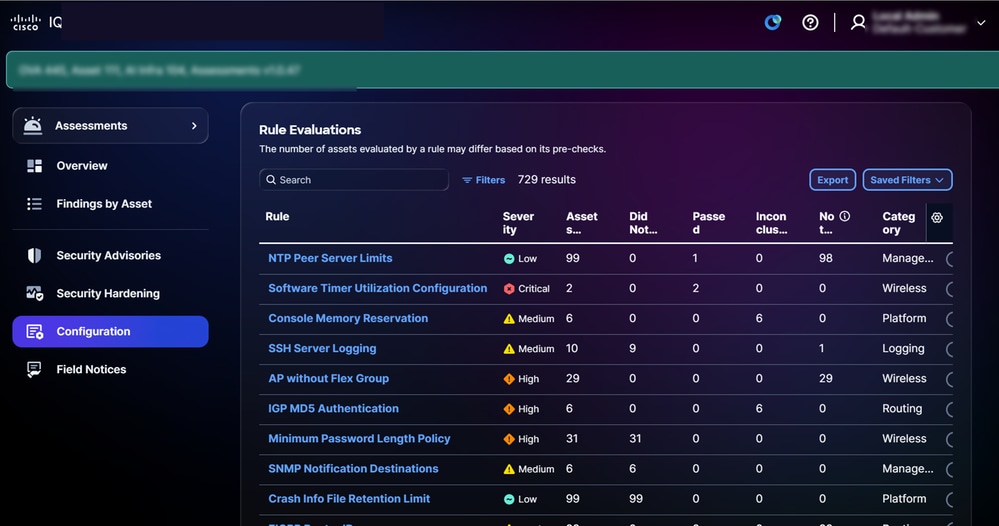Select radio button in Console Memory Reservation row
The height and width of the screenshot is (526, 999).
pyautogui.click(x=949, y=319)
